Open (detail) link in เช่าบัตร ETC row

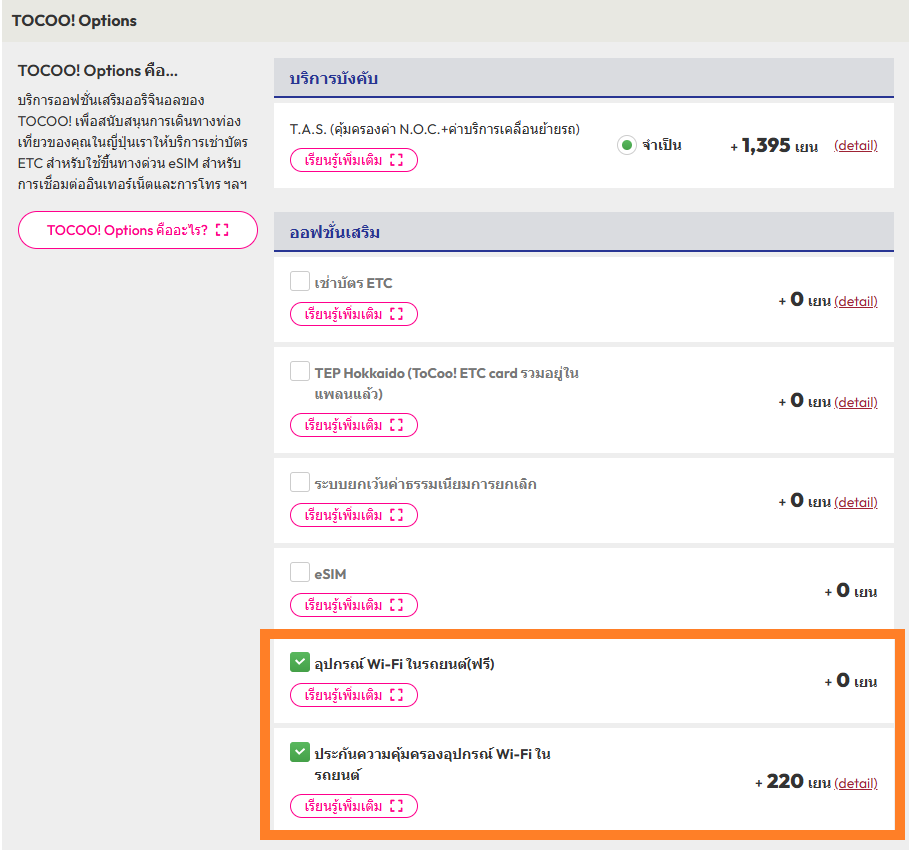tap(856, 302)
